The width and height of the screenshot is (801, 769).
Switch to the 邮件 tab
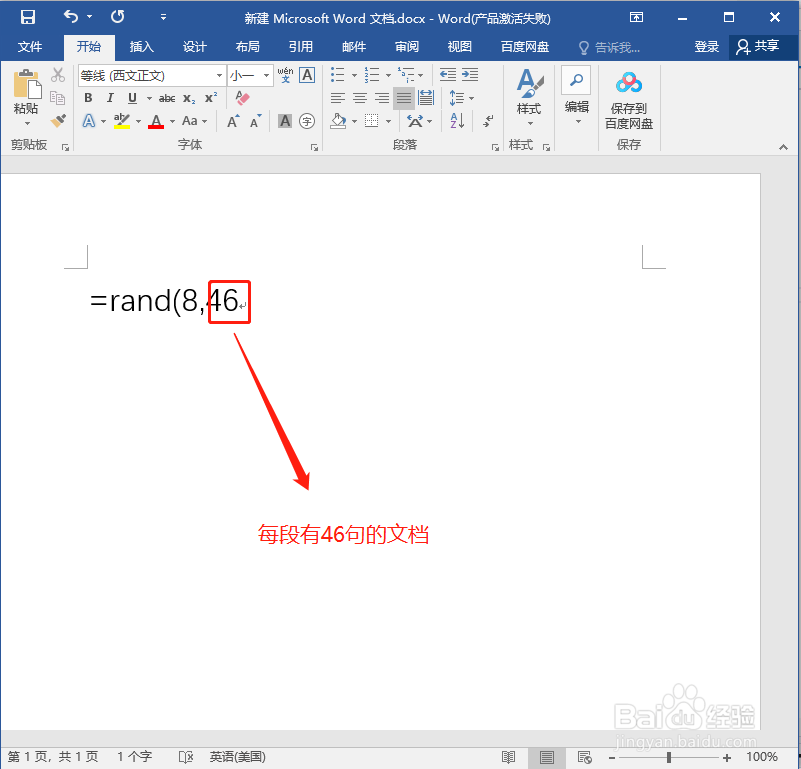coord(354,47)
